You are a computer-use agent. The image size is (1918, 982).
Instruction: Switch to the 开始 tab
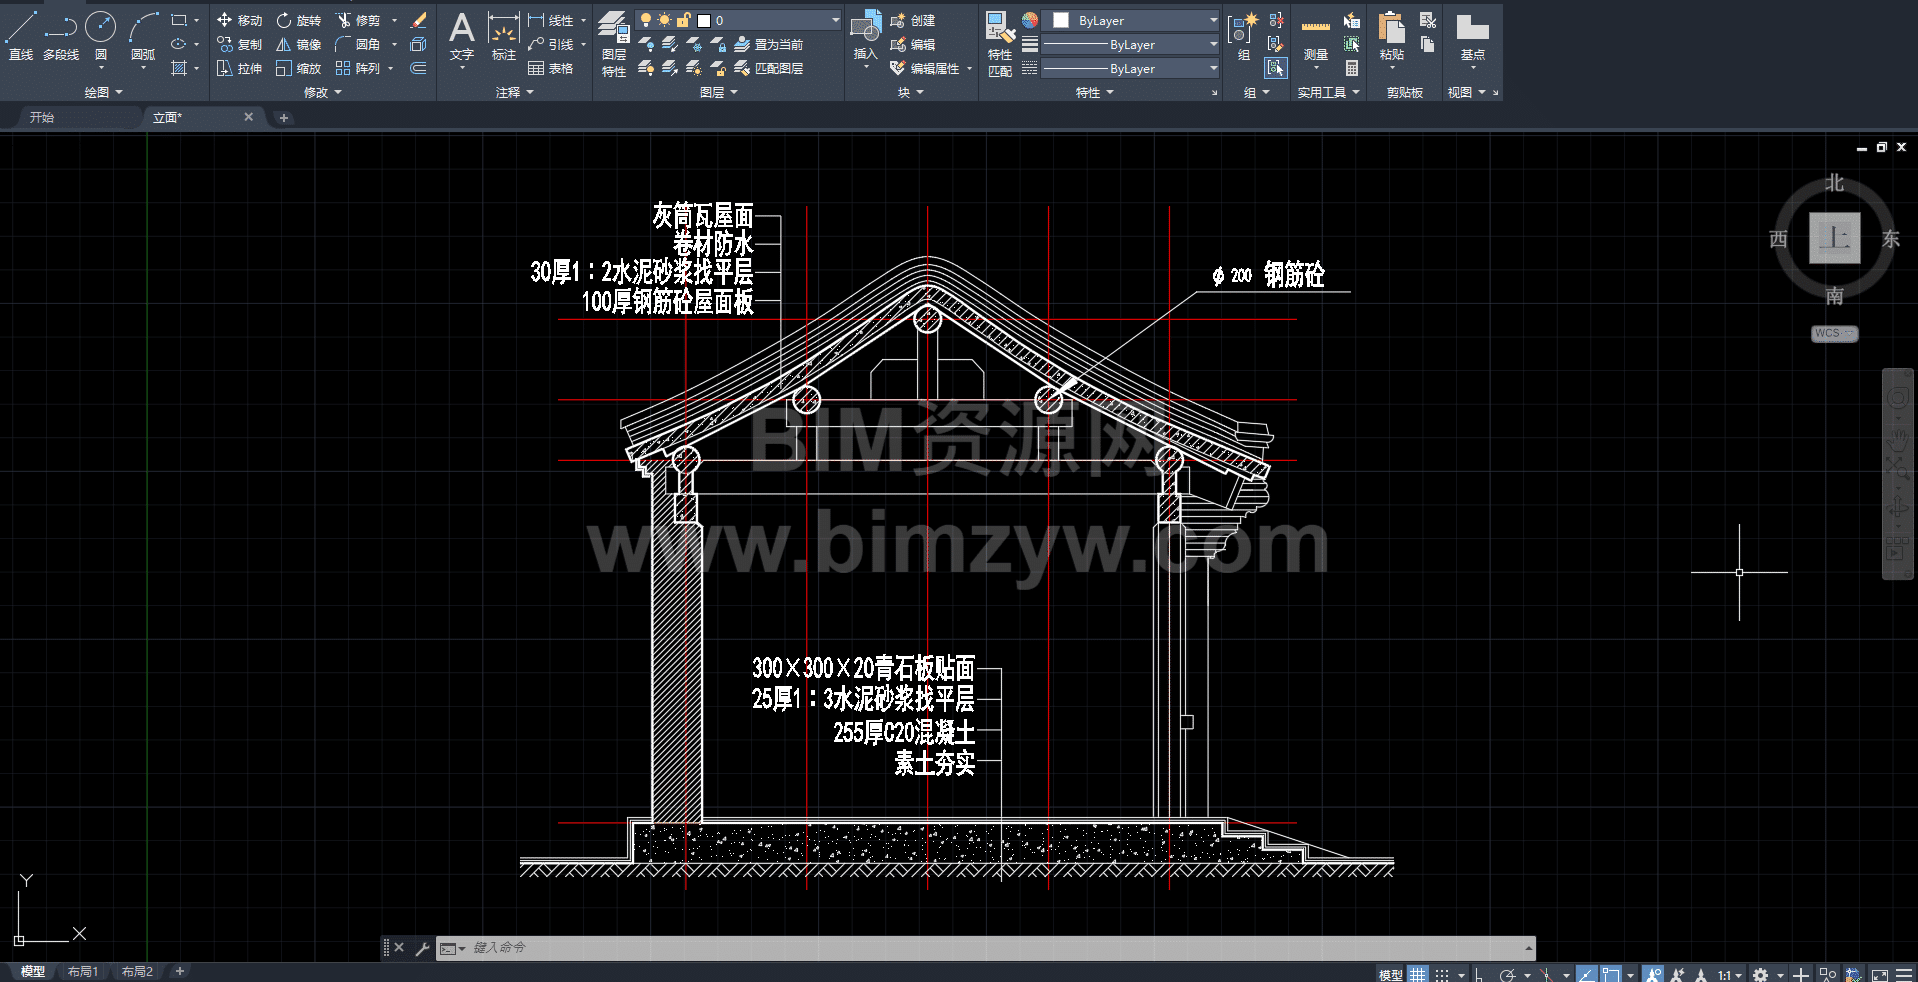(x=42, y=117)
